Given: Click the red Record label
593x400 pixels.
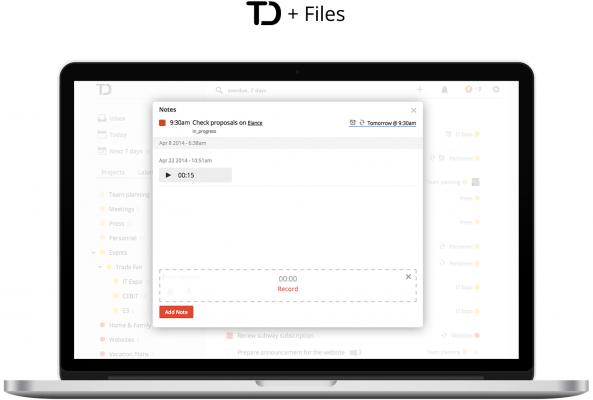Looking at the screenshot, I should coord(288,289).
